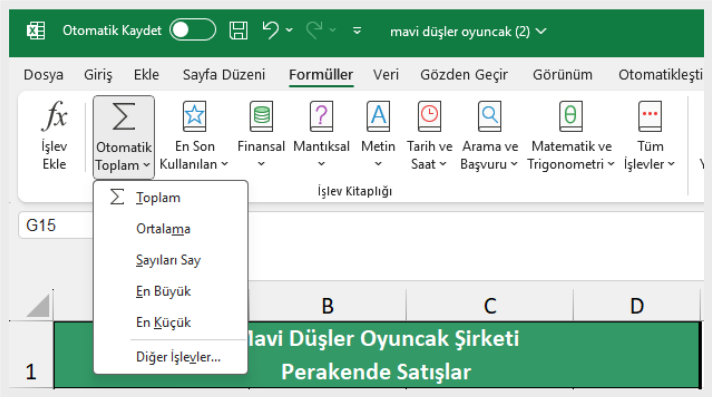Click the Otomatik Toplam sigma icon

(x=124, y=116)
